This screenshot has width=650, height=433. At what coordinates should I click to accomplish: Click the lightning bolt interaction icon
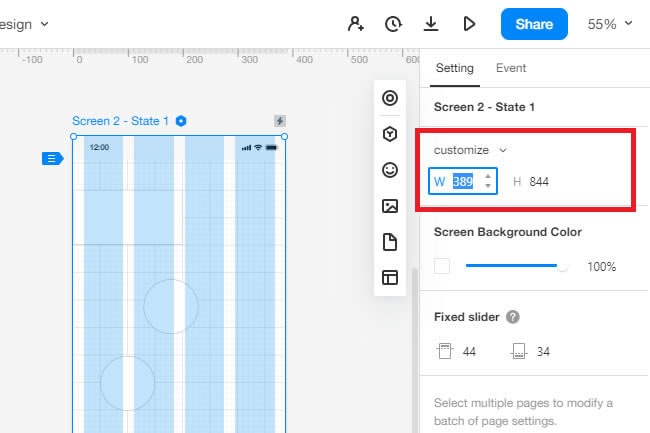pyautogui.click(x=280, y=121)
